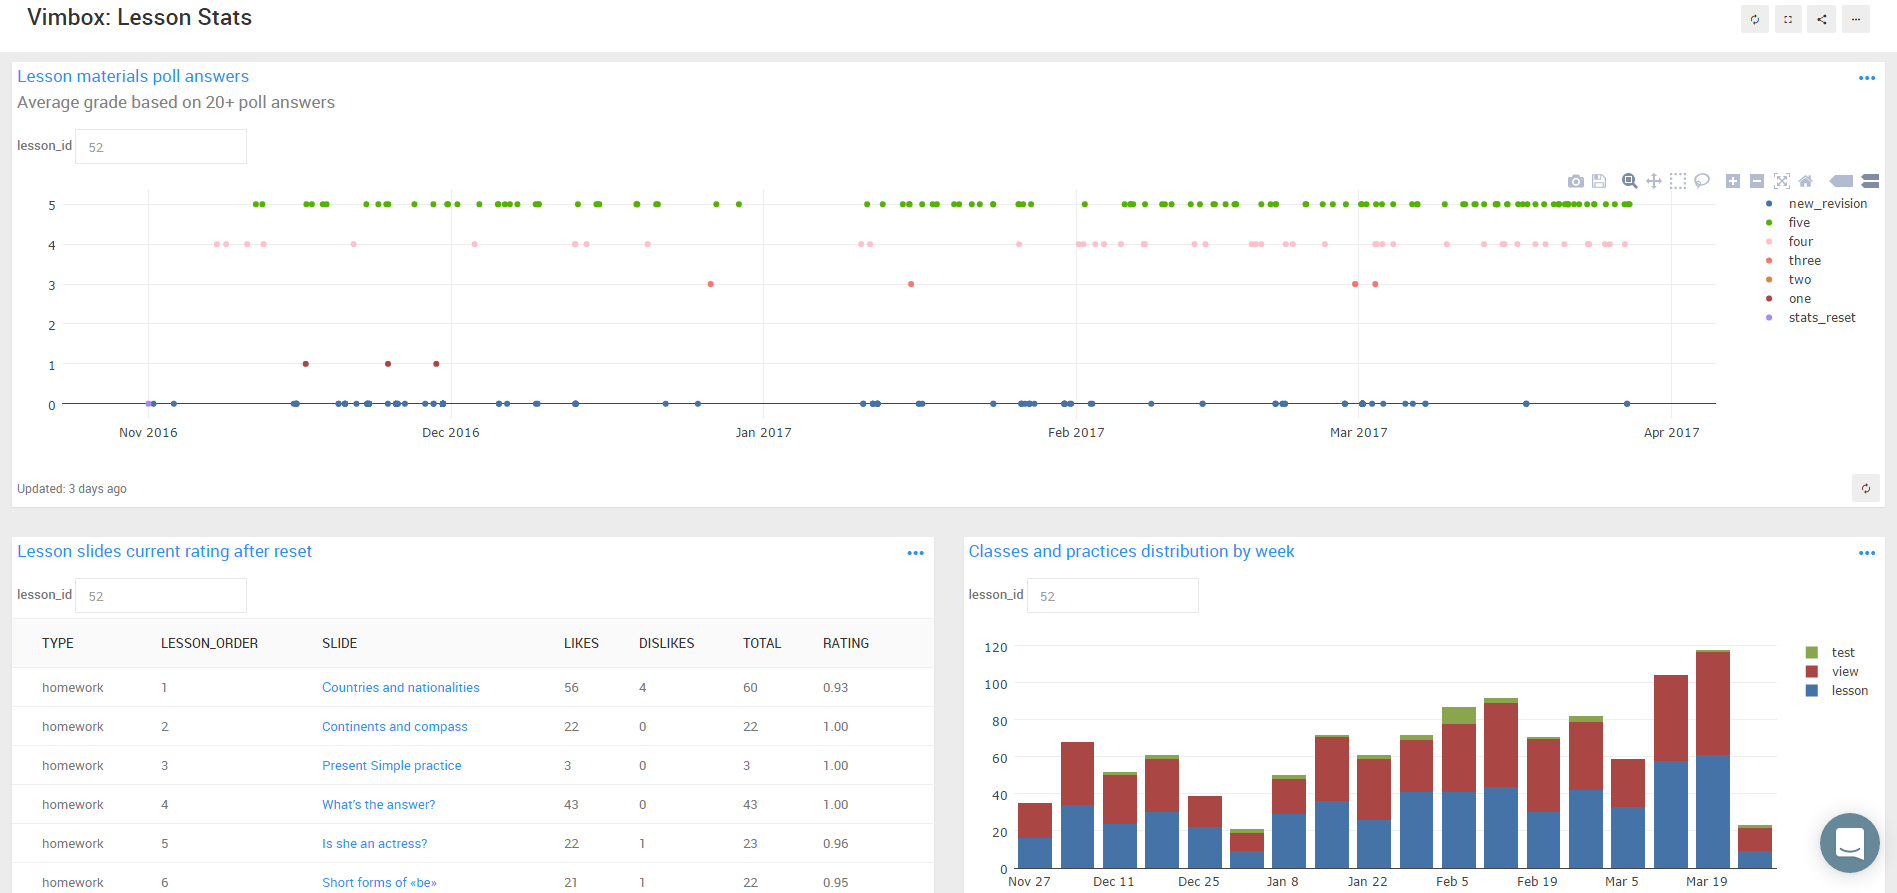Share the Lesson Stats dashboard
Screen dimensions: 1897x893
1822,19
